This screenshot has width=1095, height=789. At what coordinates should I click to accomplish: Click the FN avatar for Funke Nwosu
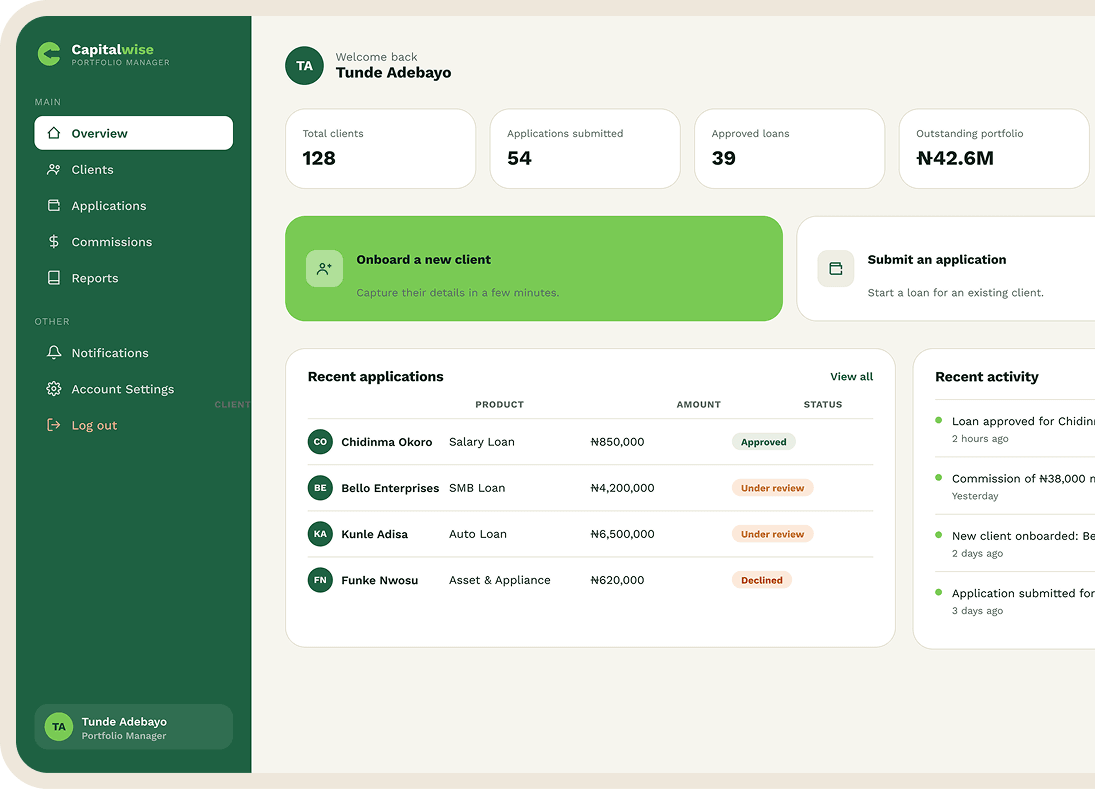(320, 580)
